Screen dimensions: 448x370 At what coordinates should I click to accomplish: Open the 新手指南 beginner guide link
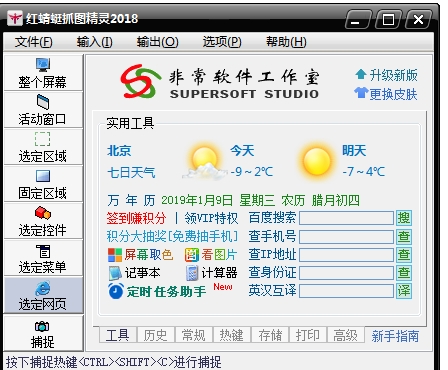point(395,336)
